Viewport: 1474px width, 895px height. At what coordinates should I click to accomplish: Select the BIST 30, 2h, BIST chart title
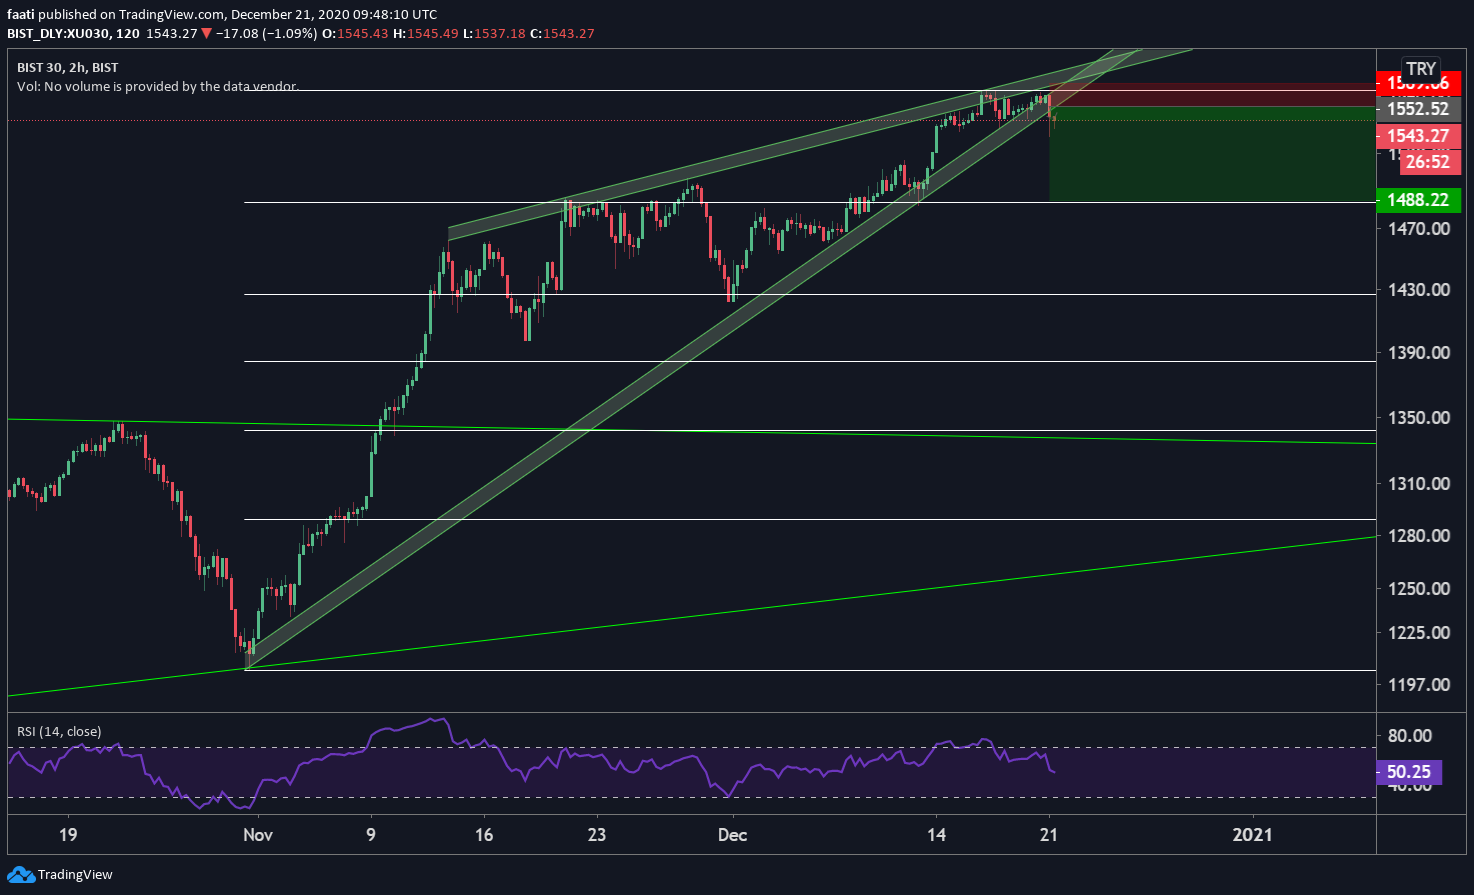pos(67,68)
